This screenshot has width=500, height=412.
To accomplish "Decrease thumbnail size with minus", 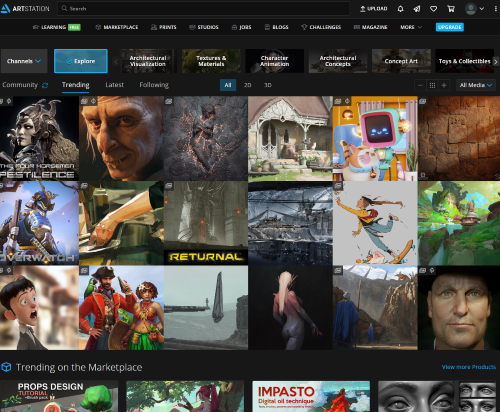I will (x=421, y=85).
